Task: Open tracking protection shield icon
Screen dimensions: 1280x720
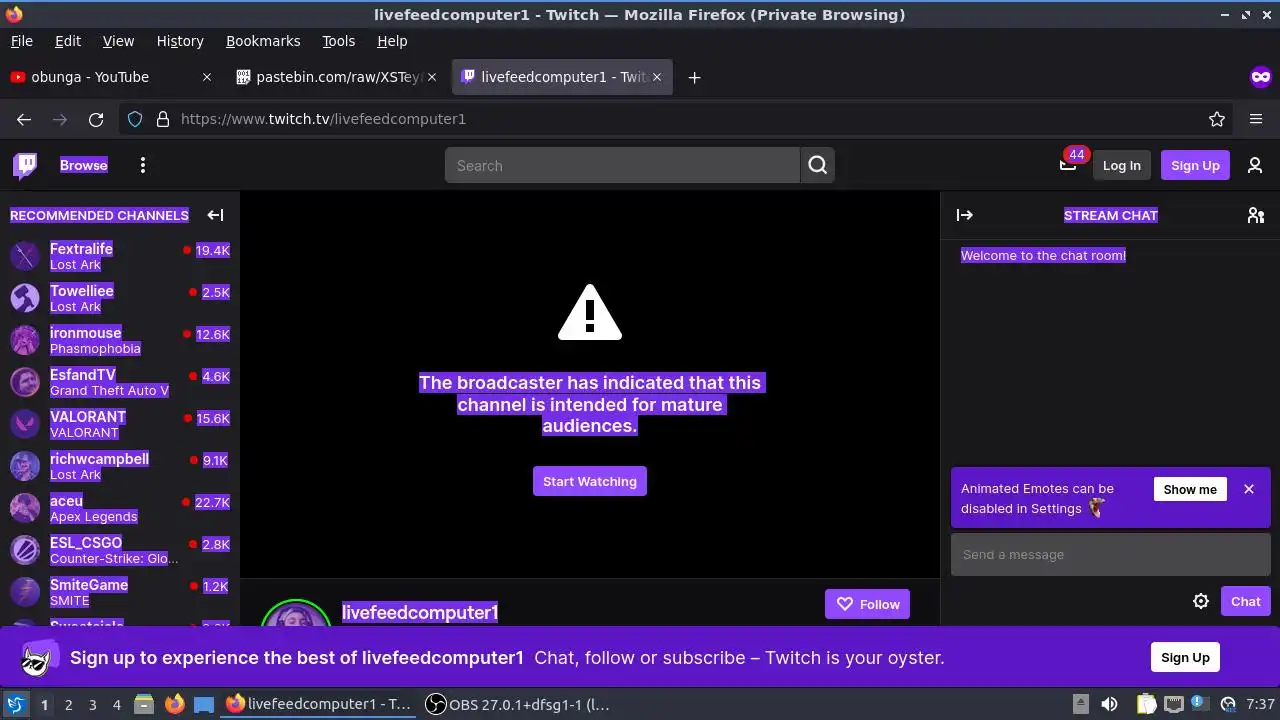Action: (x=135, y=119)
